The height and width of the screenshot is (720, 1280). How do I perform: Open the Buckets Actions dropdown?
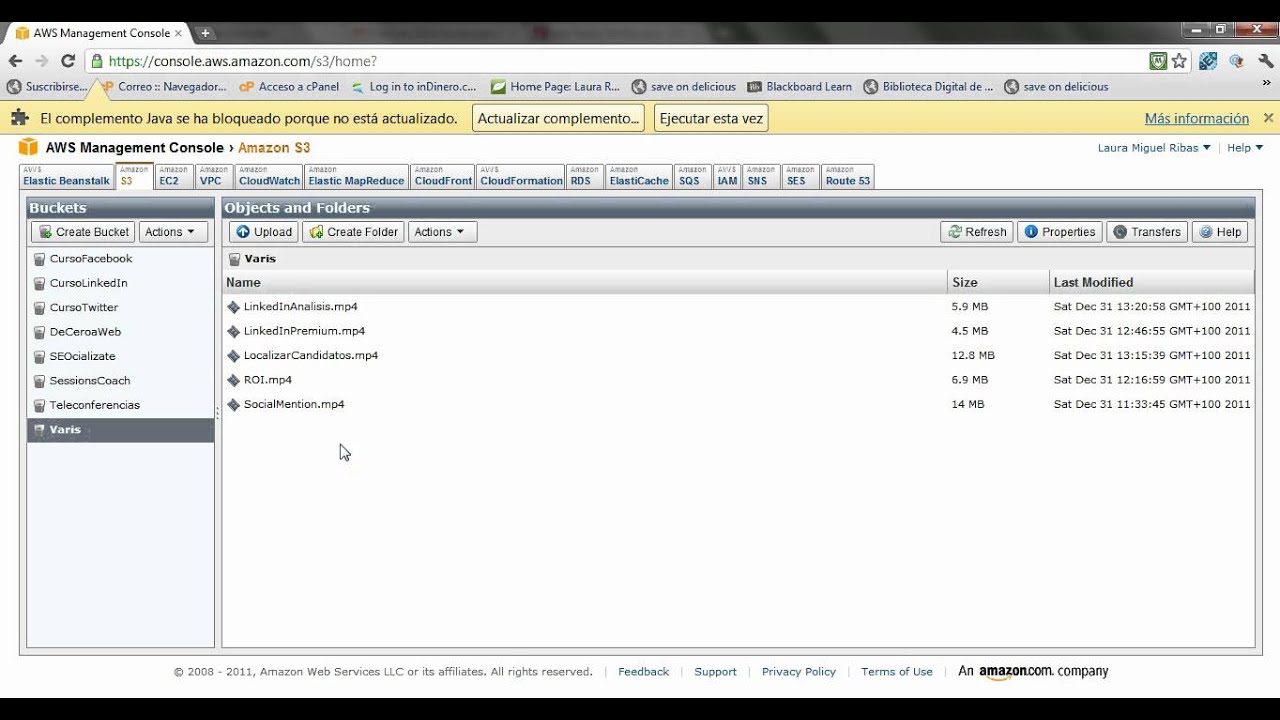(x=173, y=232)
